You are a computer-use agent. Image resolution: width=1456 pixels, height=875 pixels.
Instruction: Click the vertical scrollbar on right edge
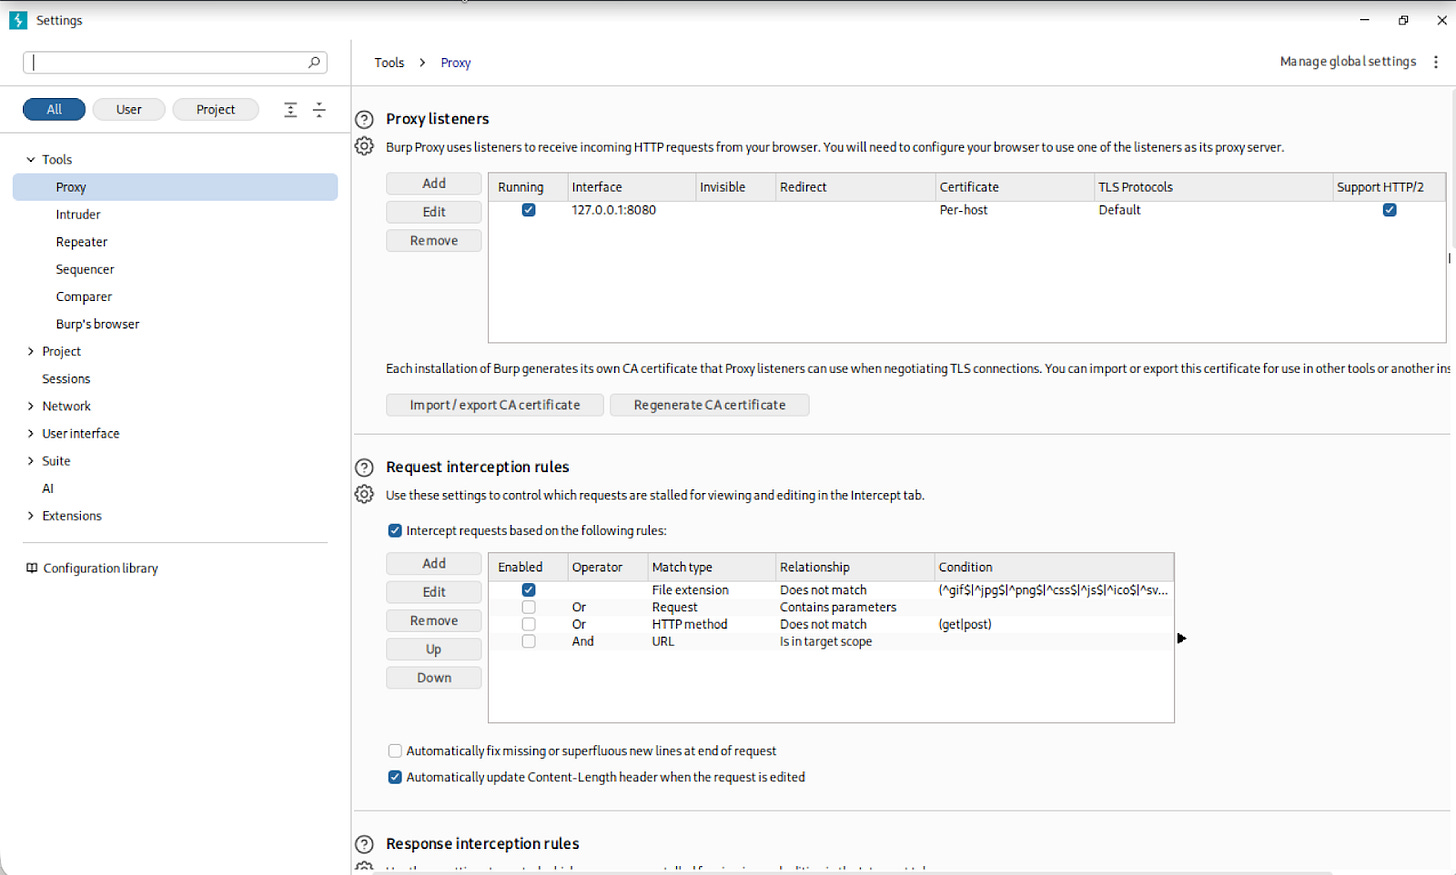point(1453,170)
